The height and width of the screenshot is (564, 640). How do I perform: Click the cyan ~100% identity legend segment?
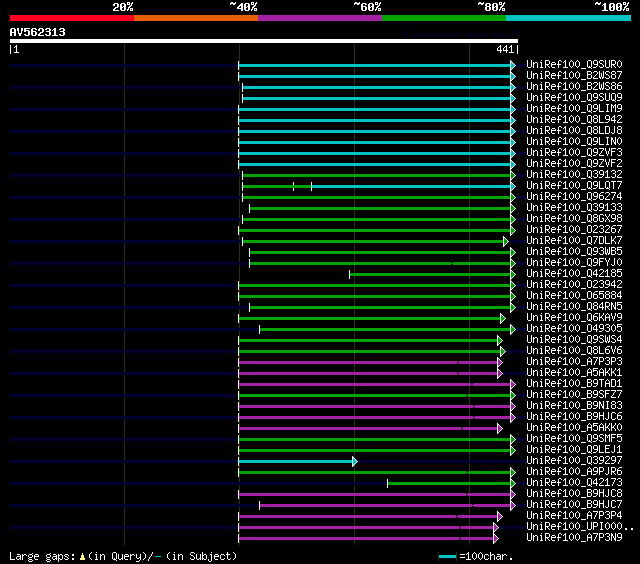coord(568,18)
